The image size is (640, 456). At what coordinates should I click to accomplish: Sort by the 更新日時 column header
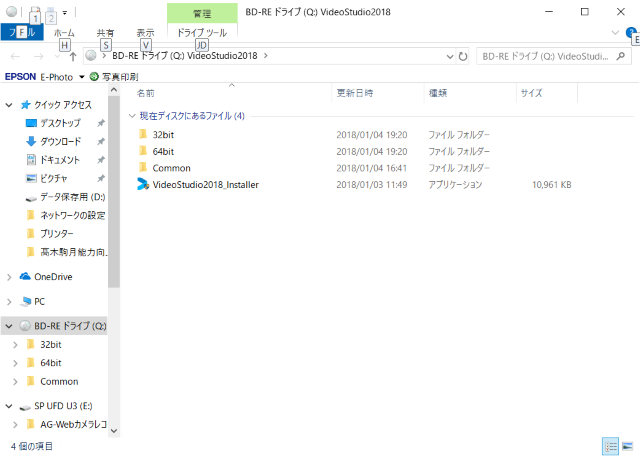coord(355,93)
